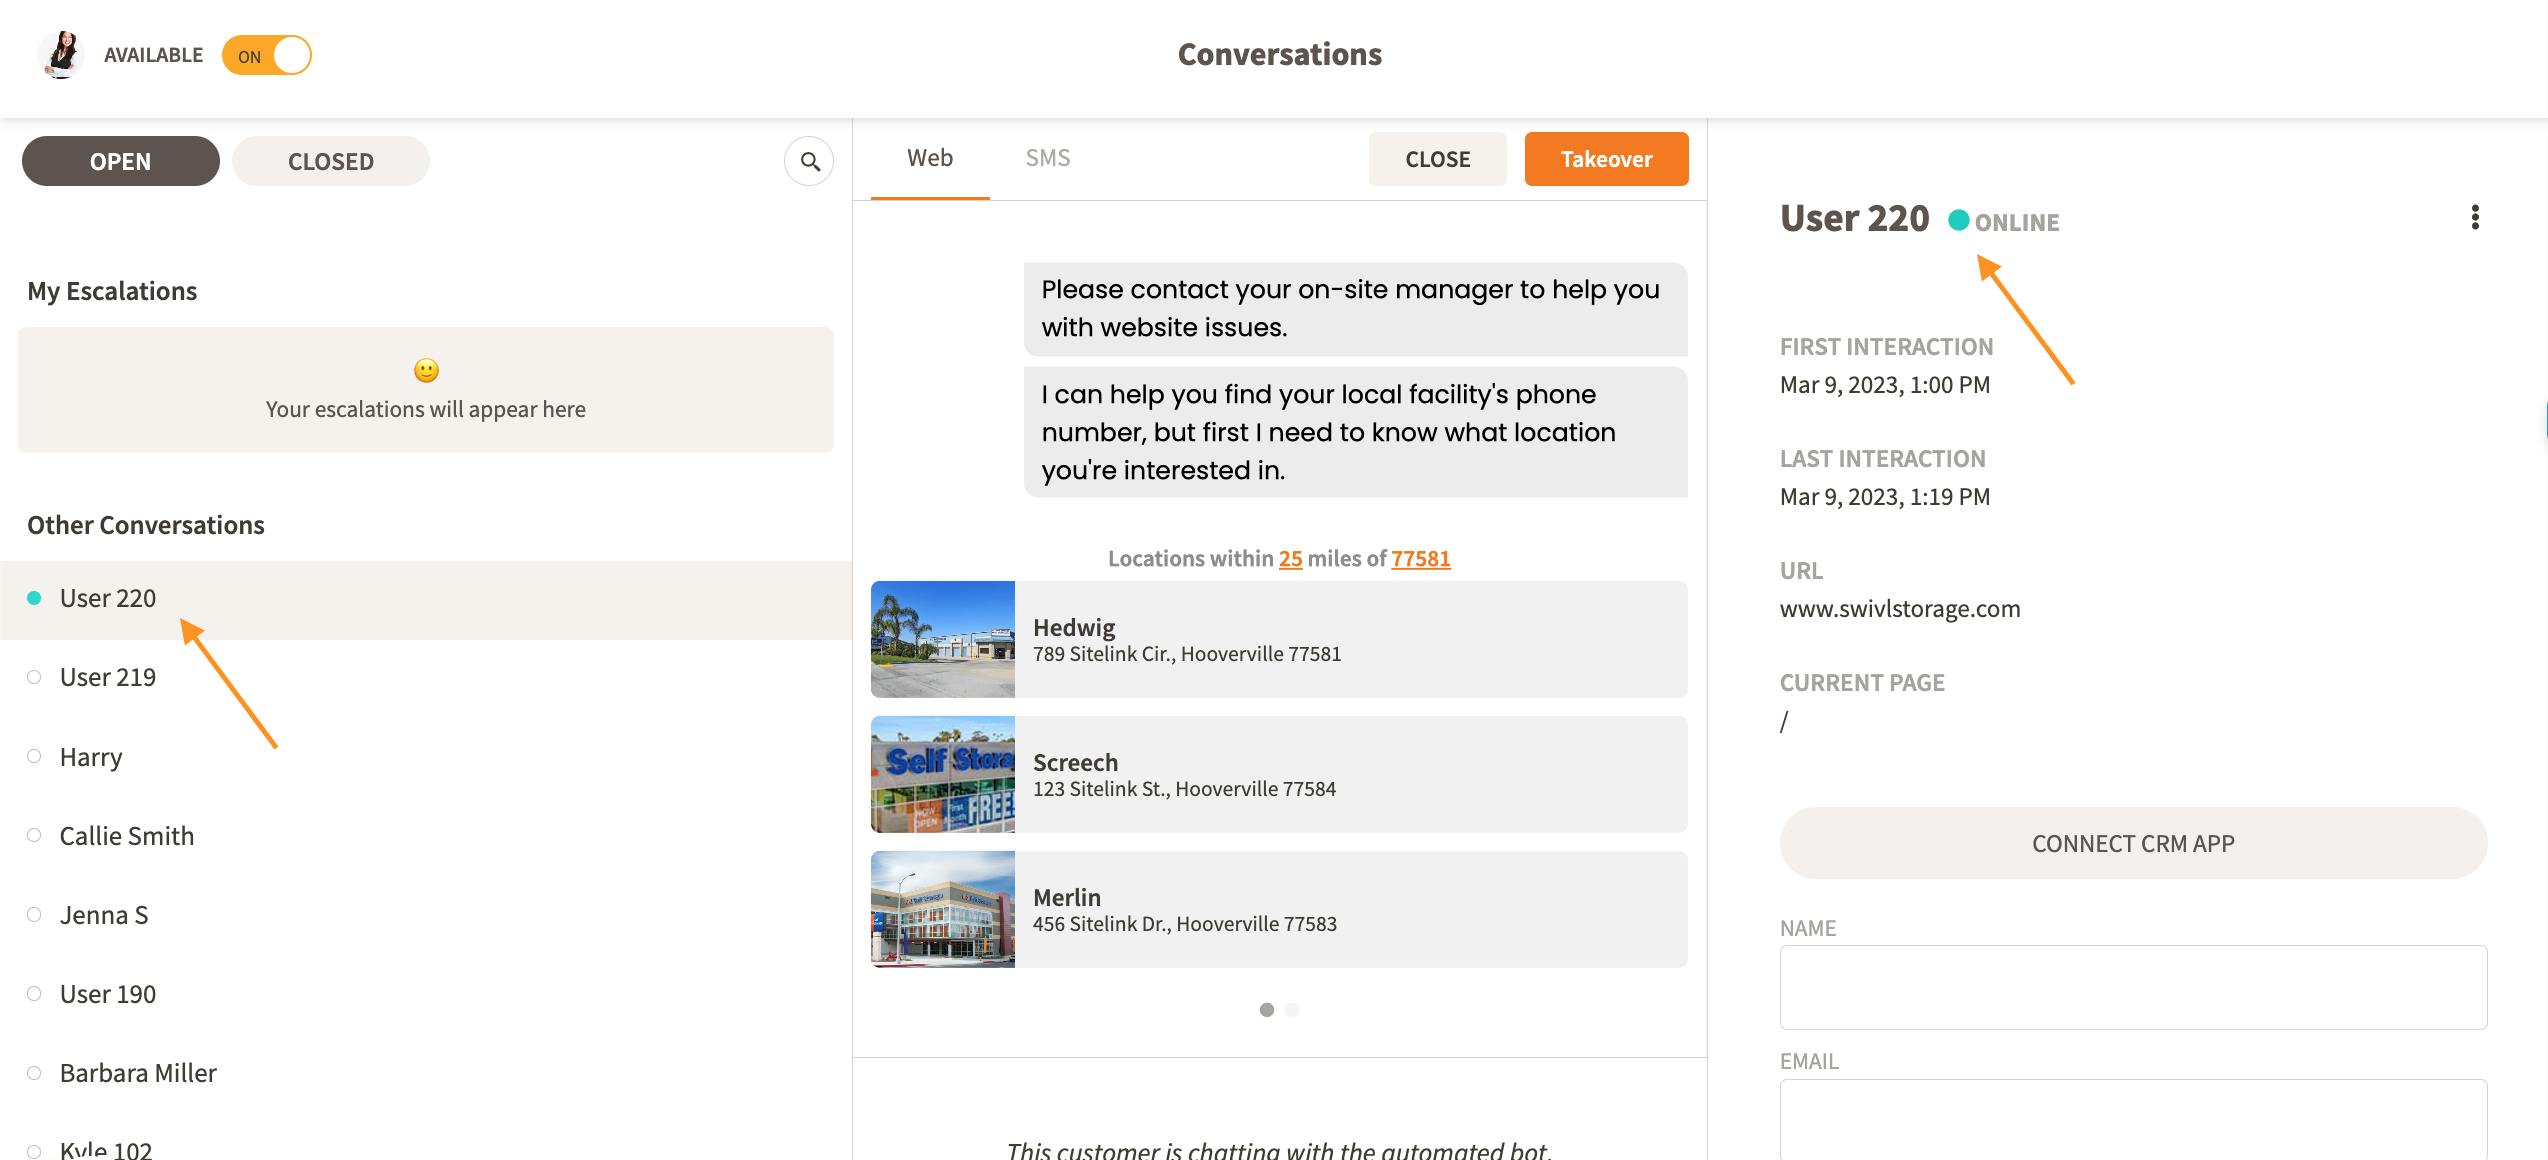Change the 25 miles radius link
The height and width of the screenshot is (1160, 2548).
click(1290, 559)
